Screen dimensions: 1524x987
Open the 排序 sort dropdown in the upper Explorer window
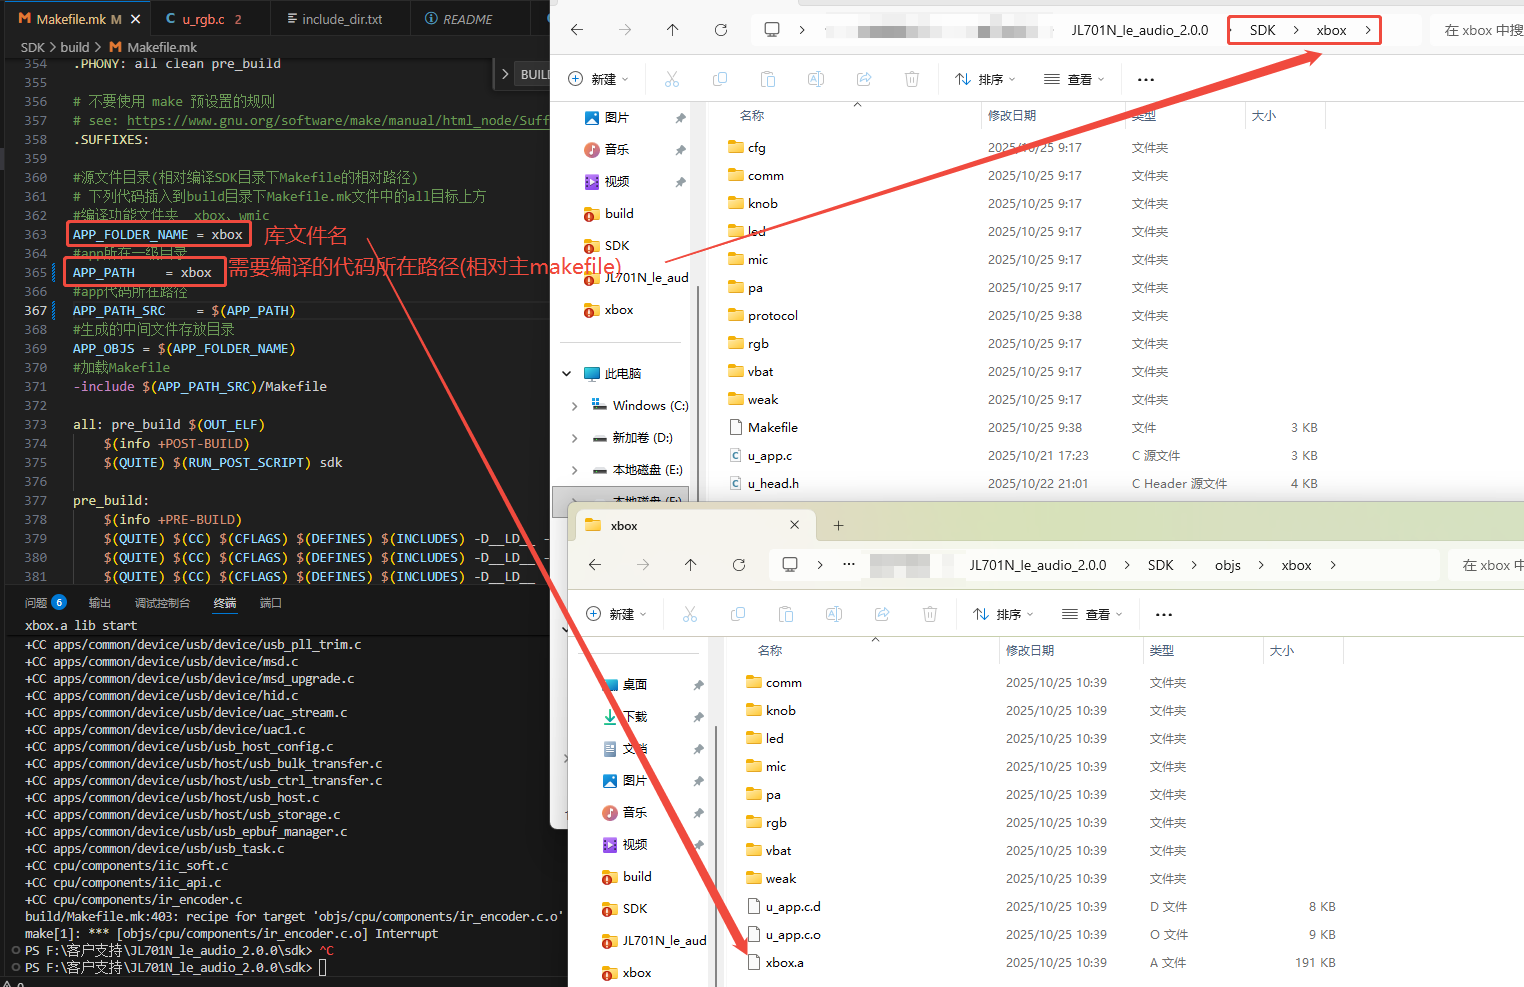click(x=985, y=79)
